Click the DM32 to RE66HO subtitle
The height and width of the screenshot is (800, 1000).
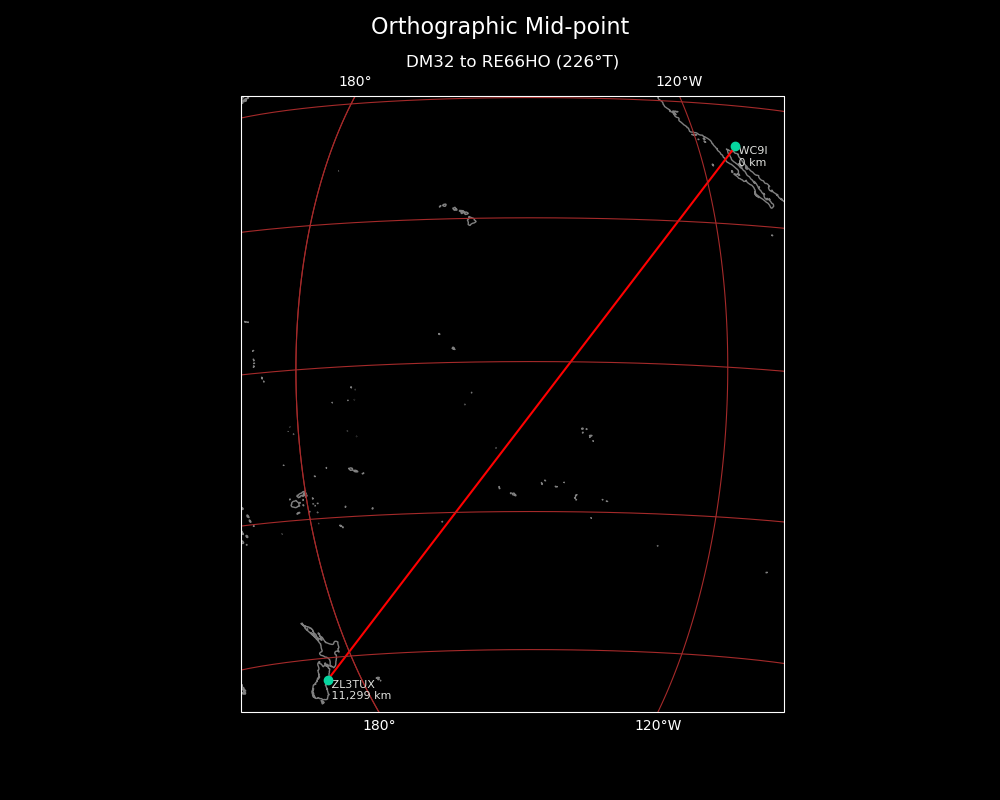(x=512, y=62)
